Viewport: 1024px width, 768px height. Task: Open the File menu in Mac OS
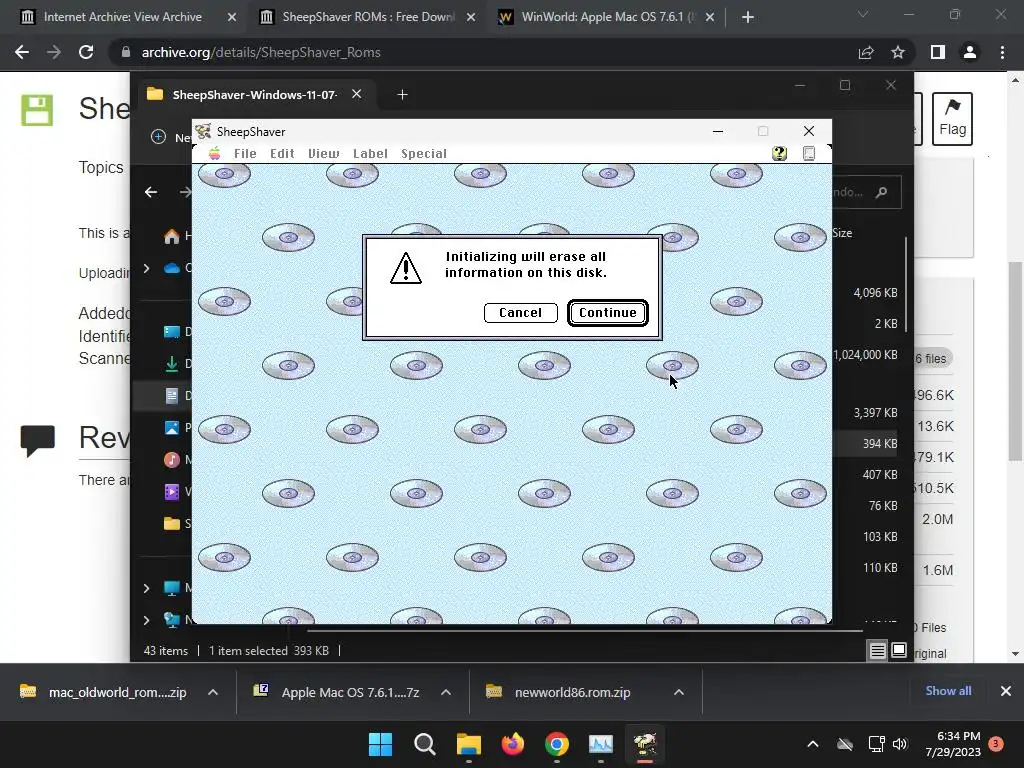(x=245, y=153)
